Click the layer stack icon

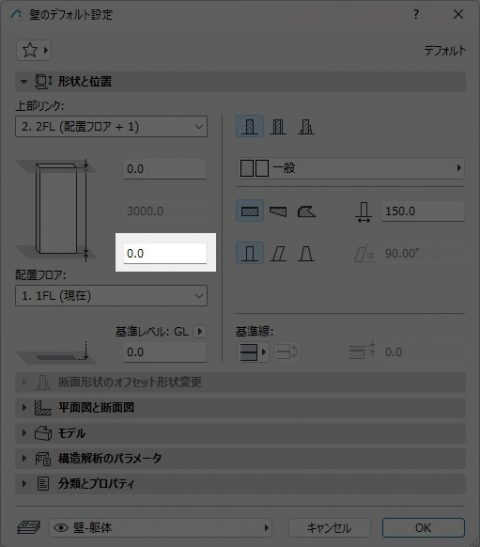(29, 527)
